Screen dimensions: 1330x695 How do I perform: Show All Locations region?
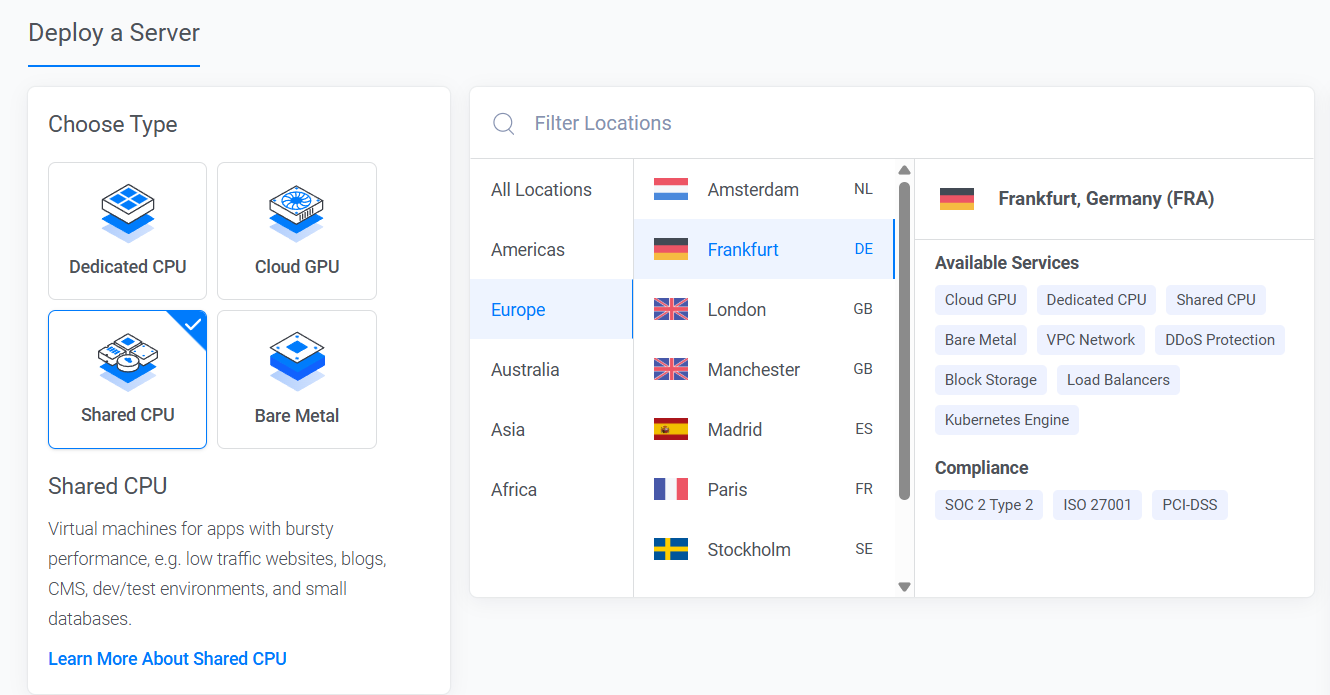(551, 189)
